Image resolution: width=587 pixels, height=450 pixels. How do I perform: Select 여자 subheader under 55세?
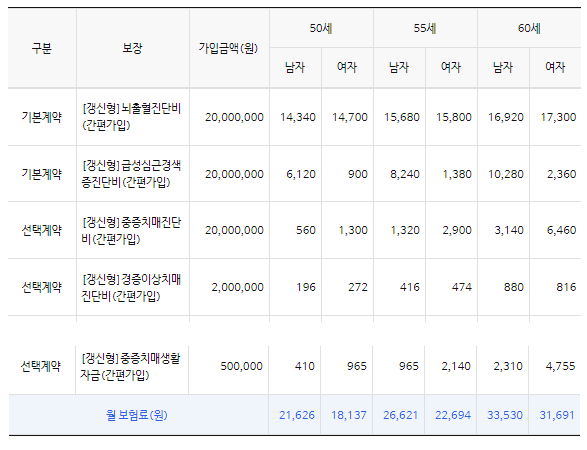451,67
